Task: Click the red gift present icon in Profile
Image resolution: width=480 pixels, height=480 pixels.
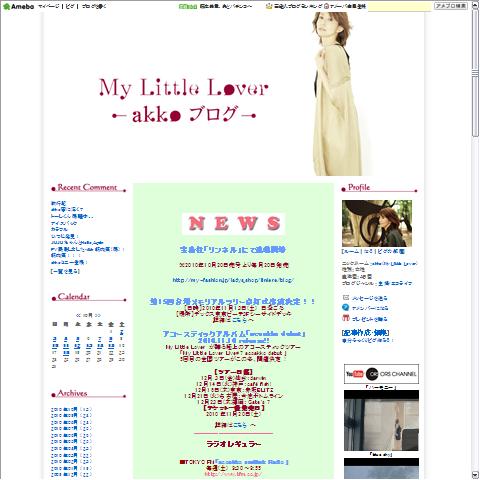Action: tap(346, 318)
